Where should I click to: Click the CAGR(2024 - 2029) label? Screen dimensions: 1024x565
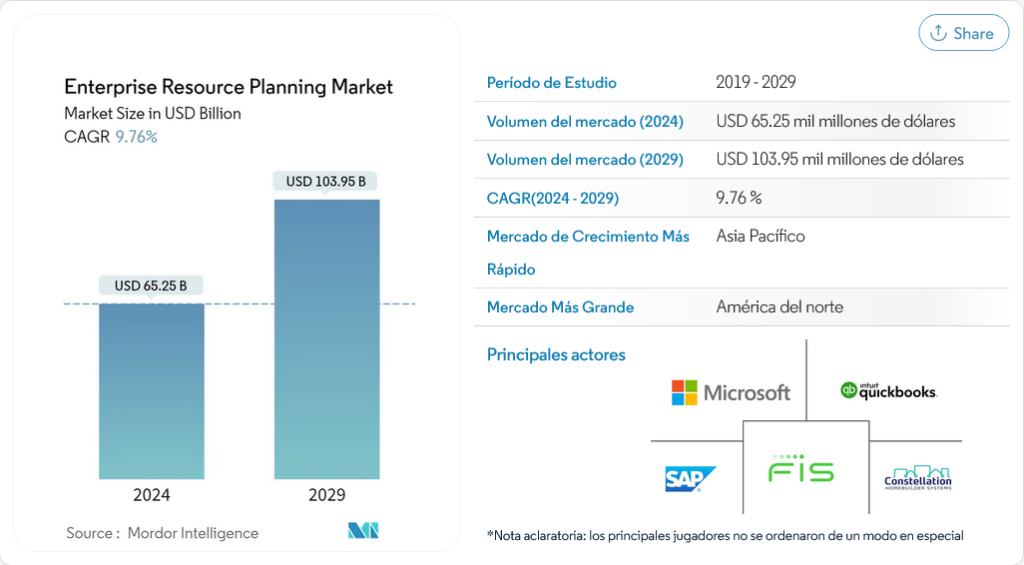[553, 198]
